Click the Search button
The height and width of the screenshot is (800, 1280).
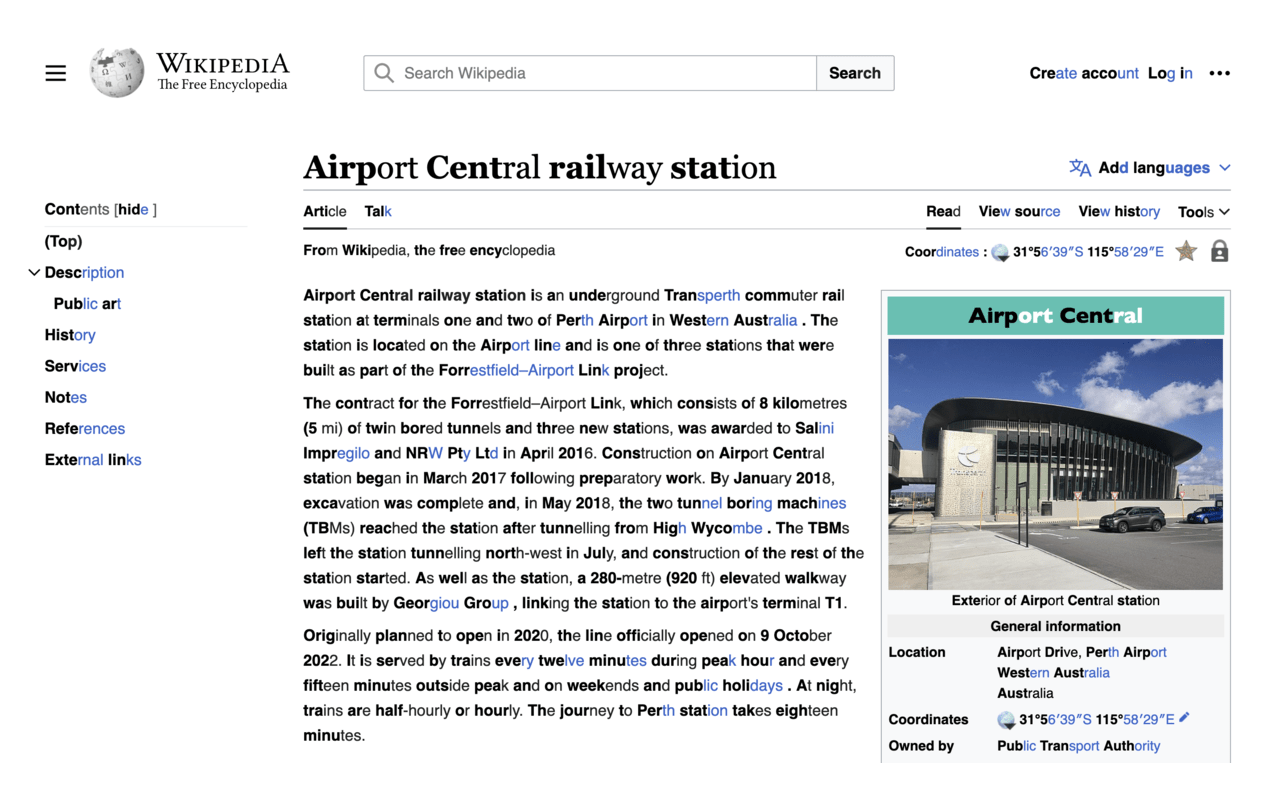click(855, 73)
